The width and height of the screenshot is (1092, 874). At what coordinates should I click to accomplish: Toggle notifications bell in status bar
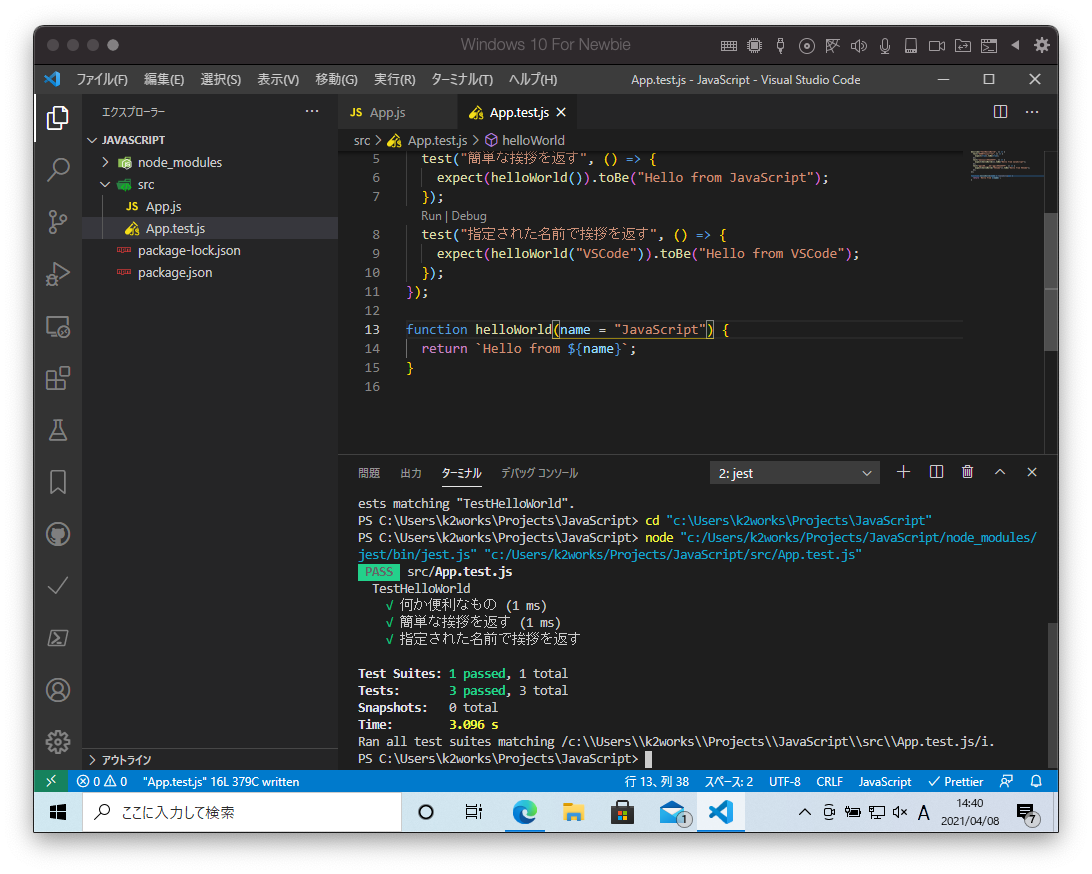1037,781
